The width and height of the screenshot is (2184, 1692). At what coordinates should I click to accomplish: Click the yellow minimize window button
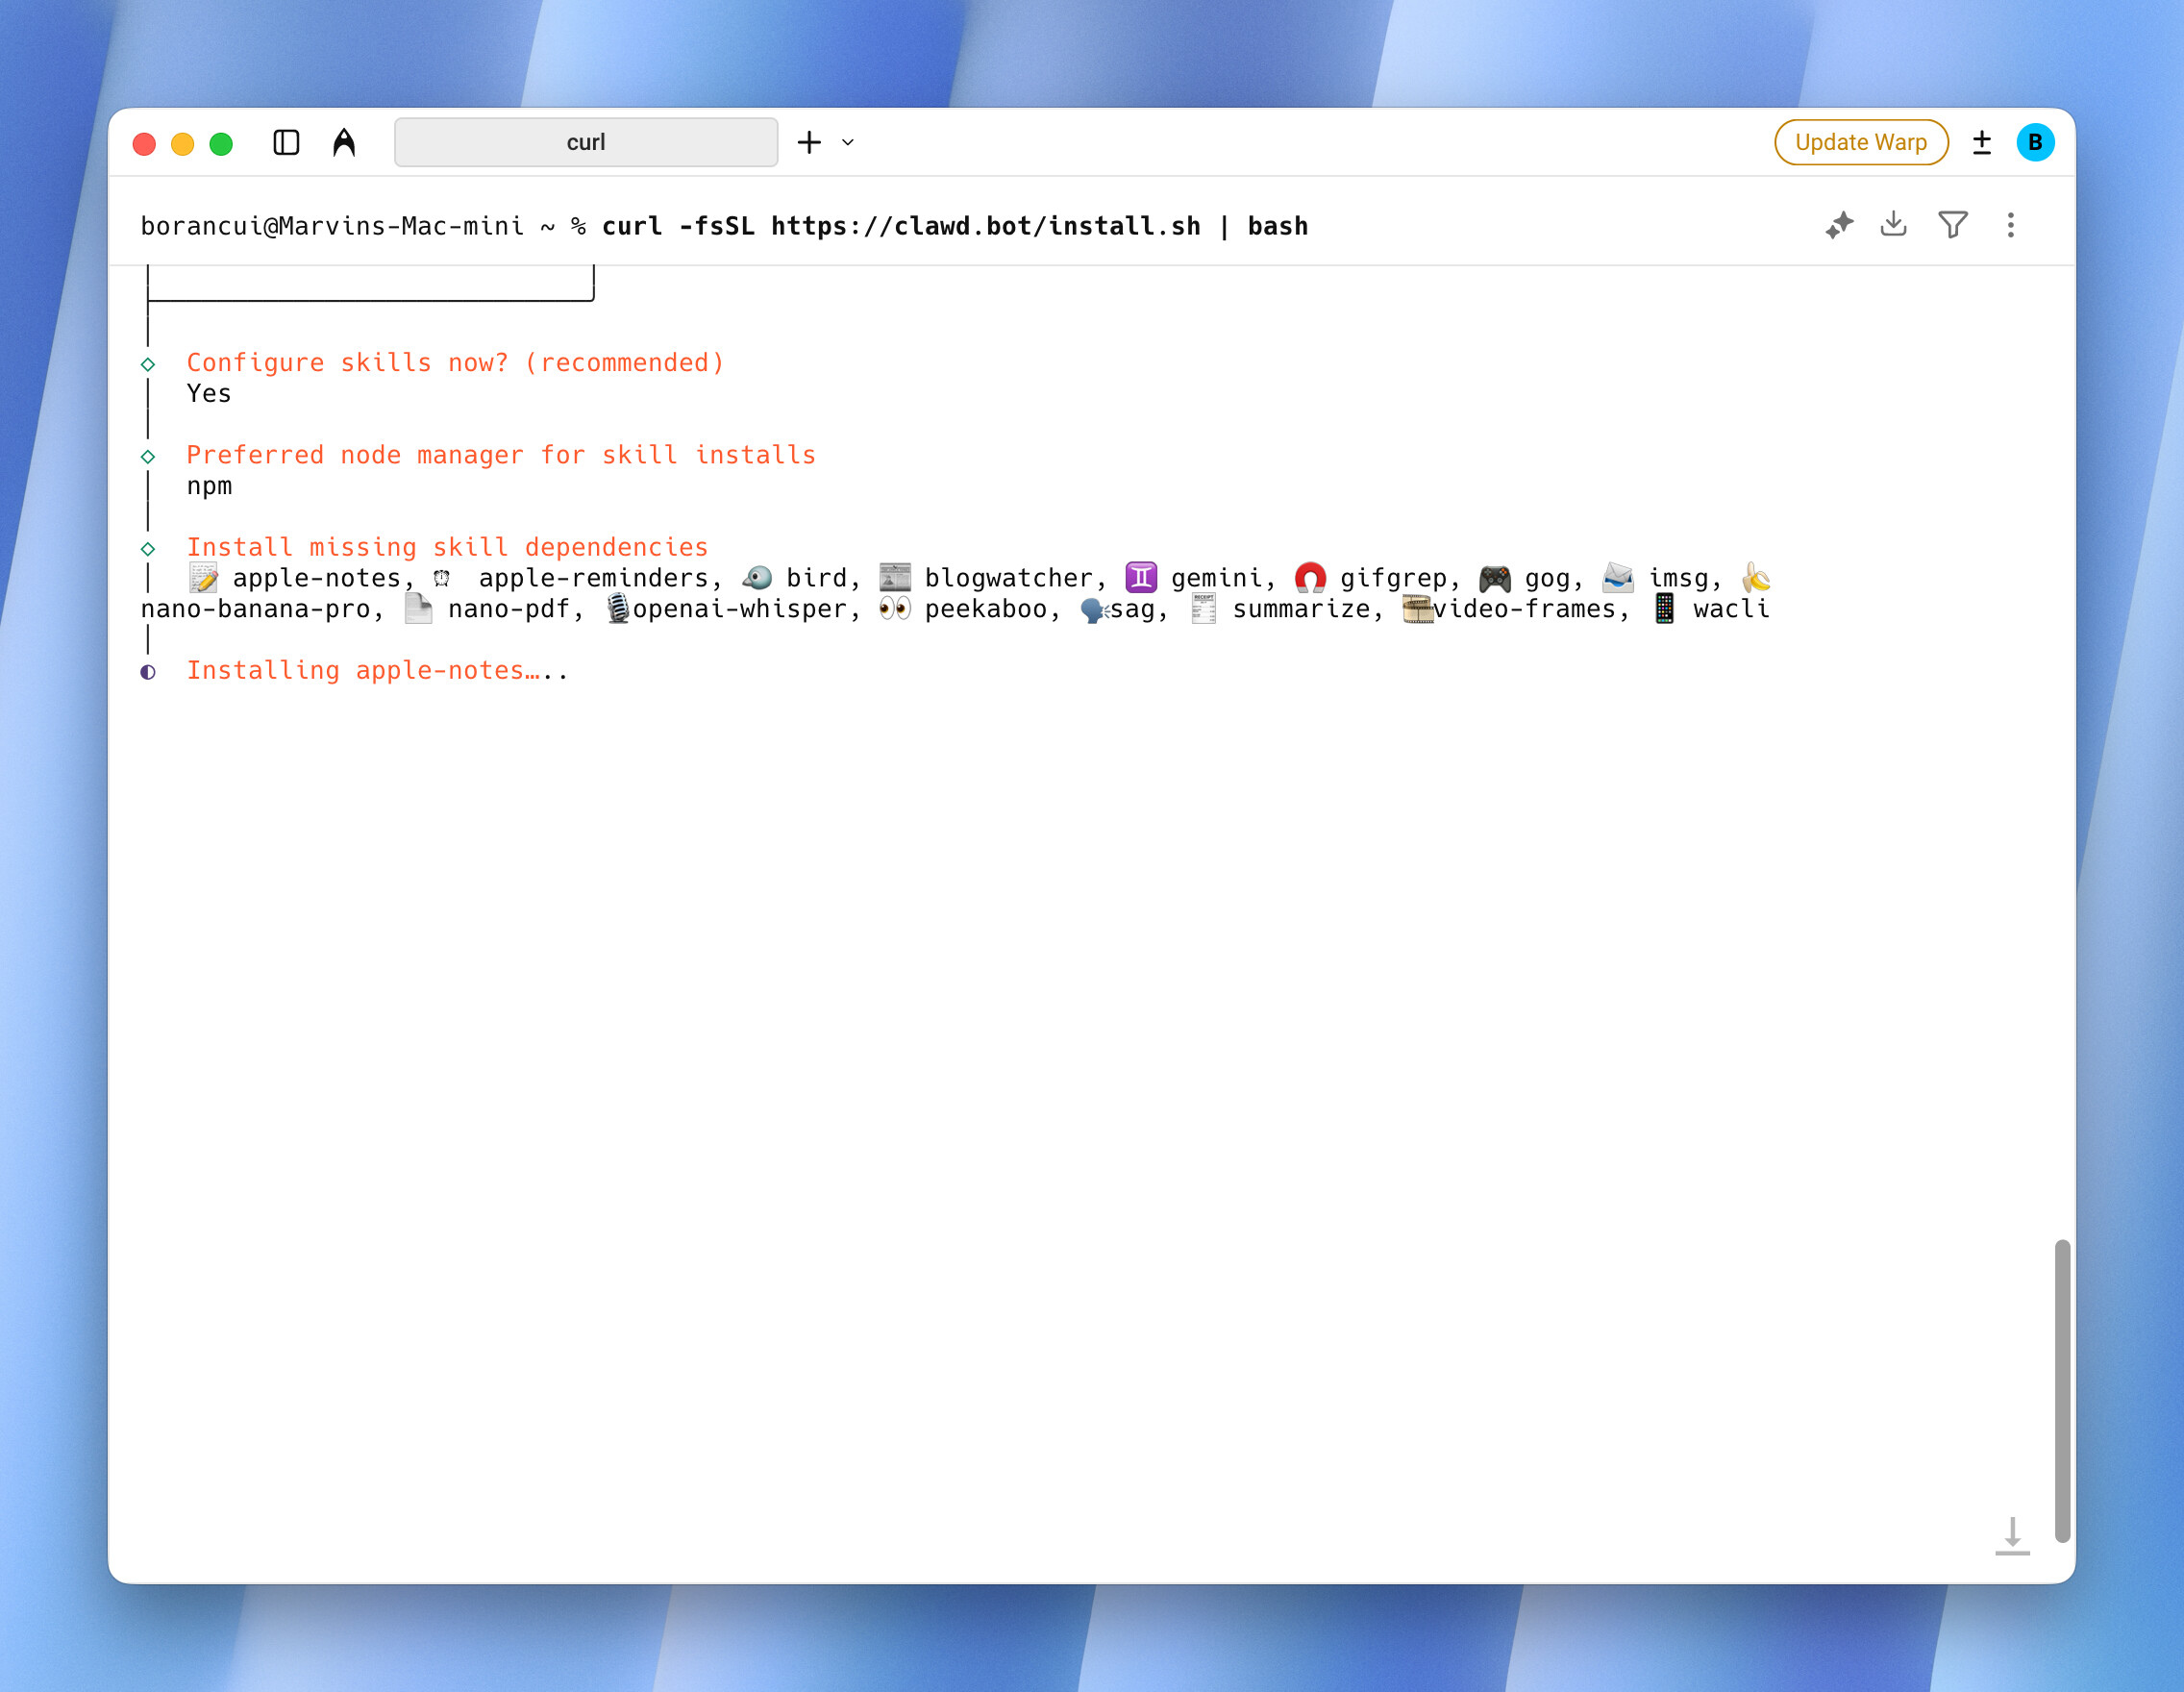(183, 144)
